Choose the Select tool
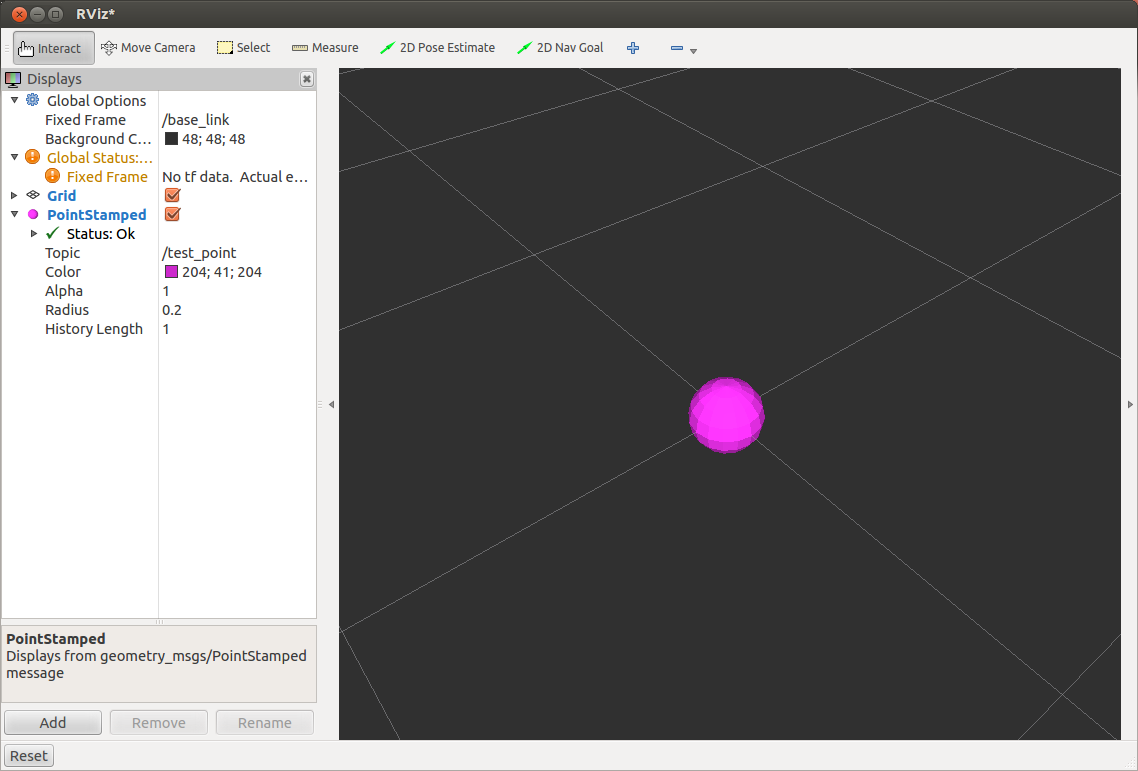 [x=244, y=48]
